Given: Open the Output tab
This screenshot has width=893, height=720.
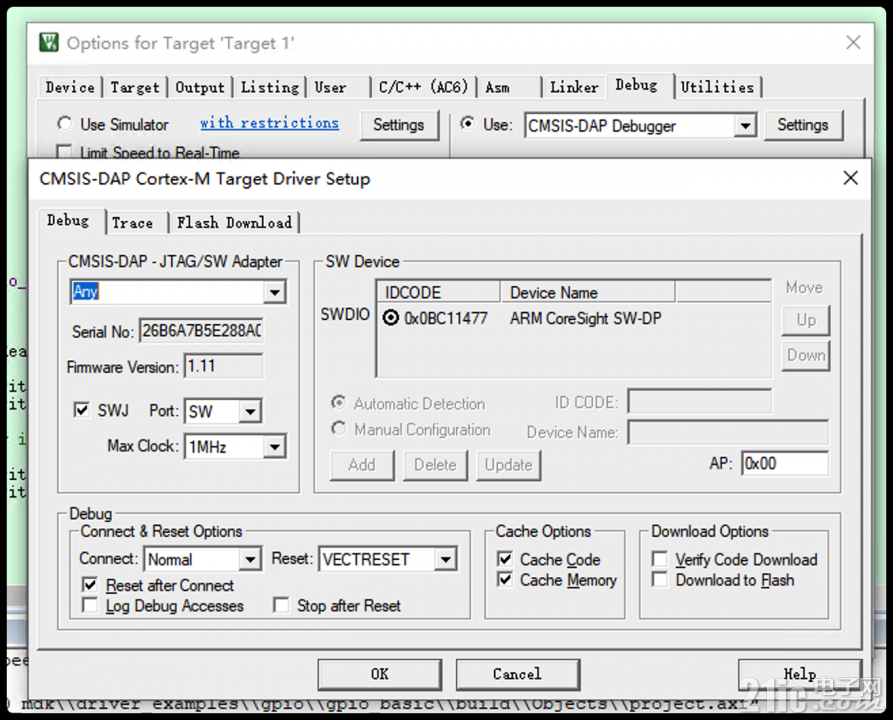Looking at the screenshot, I should (200, 87).
